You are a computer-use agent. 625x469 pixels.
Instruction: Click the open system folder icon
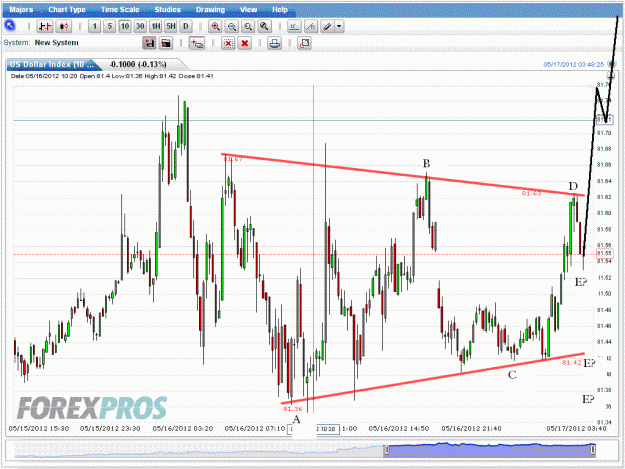point(166,43)
